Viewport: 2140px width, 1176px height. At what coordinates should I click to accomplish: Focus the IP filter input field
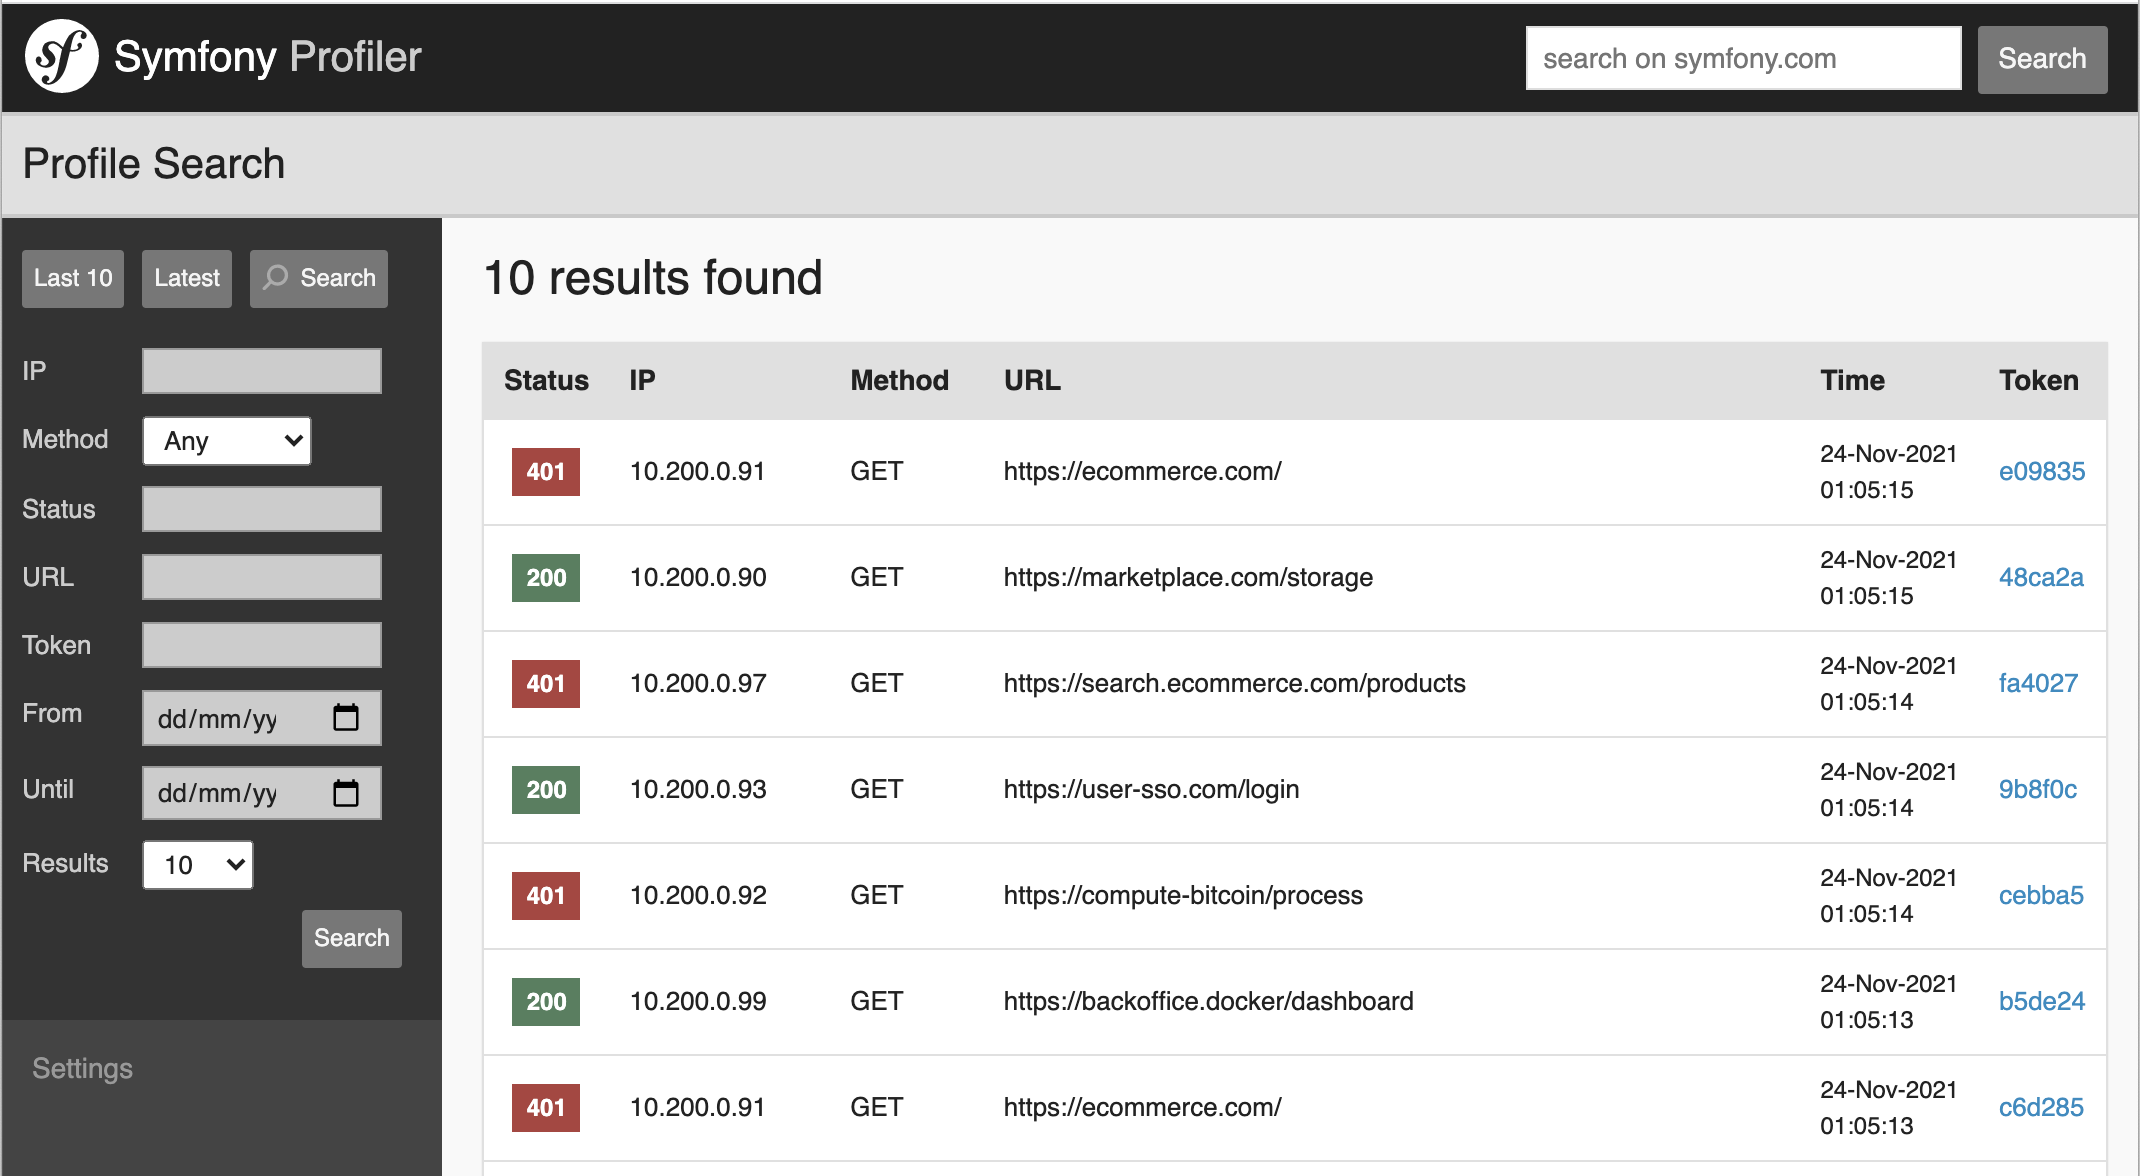click(262, 371)
